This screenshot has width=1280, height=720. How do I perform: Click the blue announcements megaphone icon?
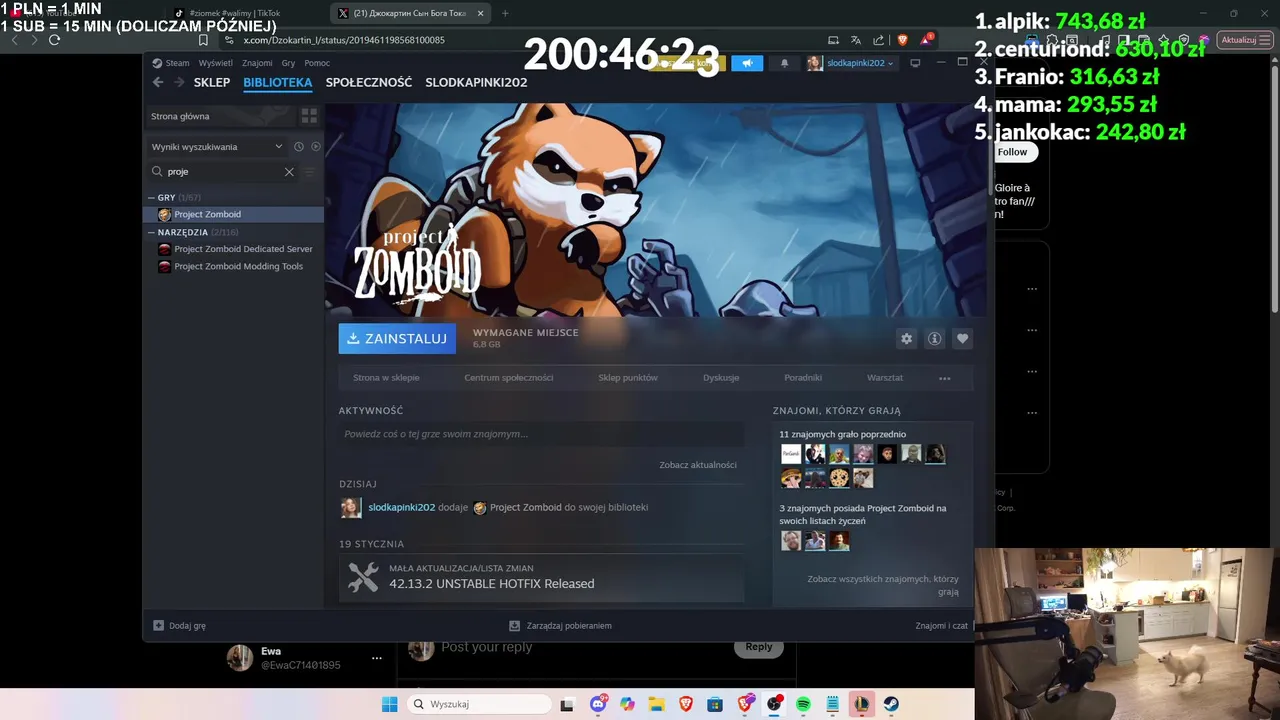point(747,63)
